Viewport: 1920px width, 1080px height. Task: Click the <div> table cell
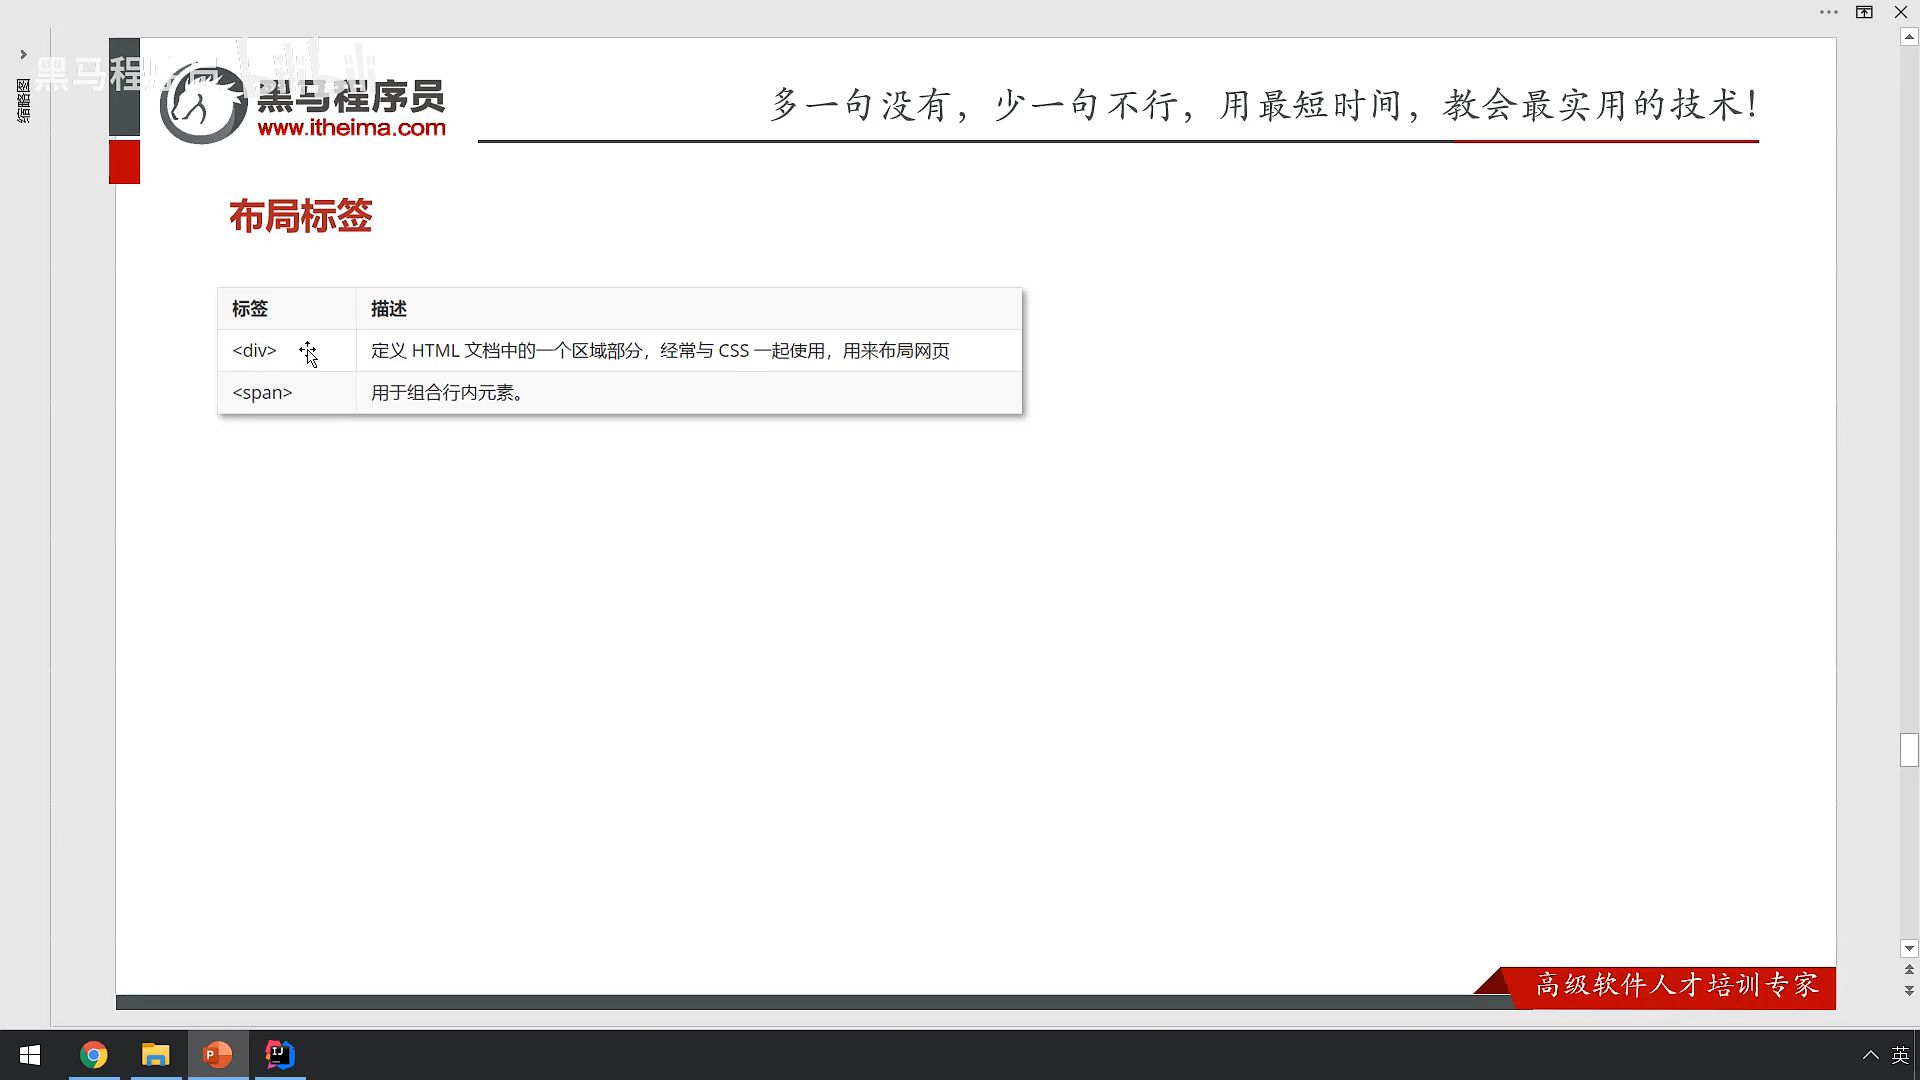click(x=254, y=351)
